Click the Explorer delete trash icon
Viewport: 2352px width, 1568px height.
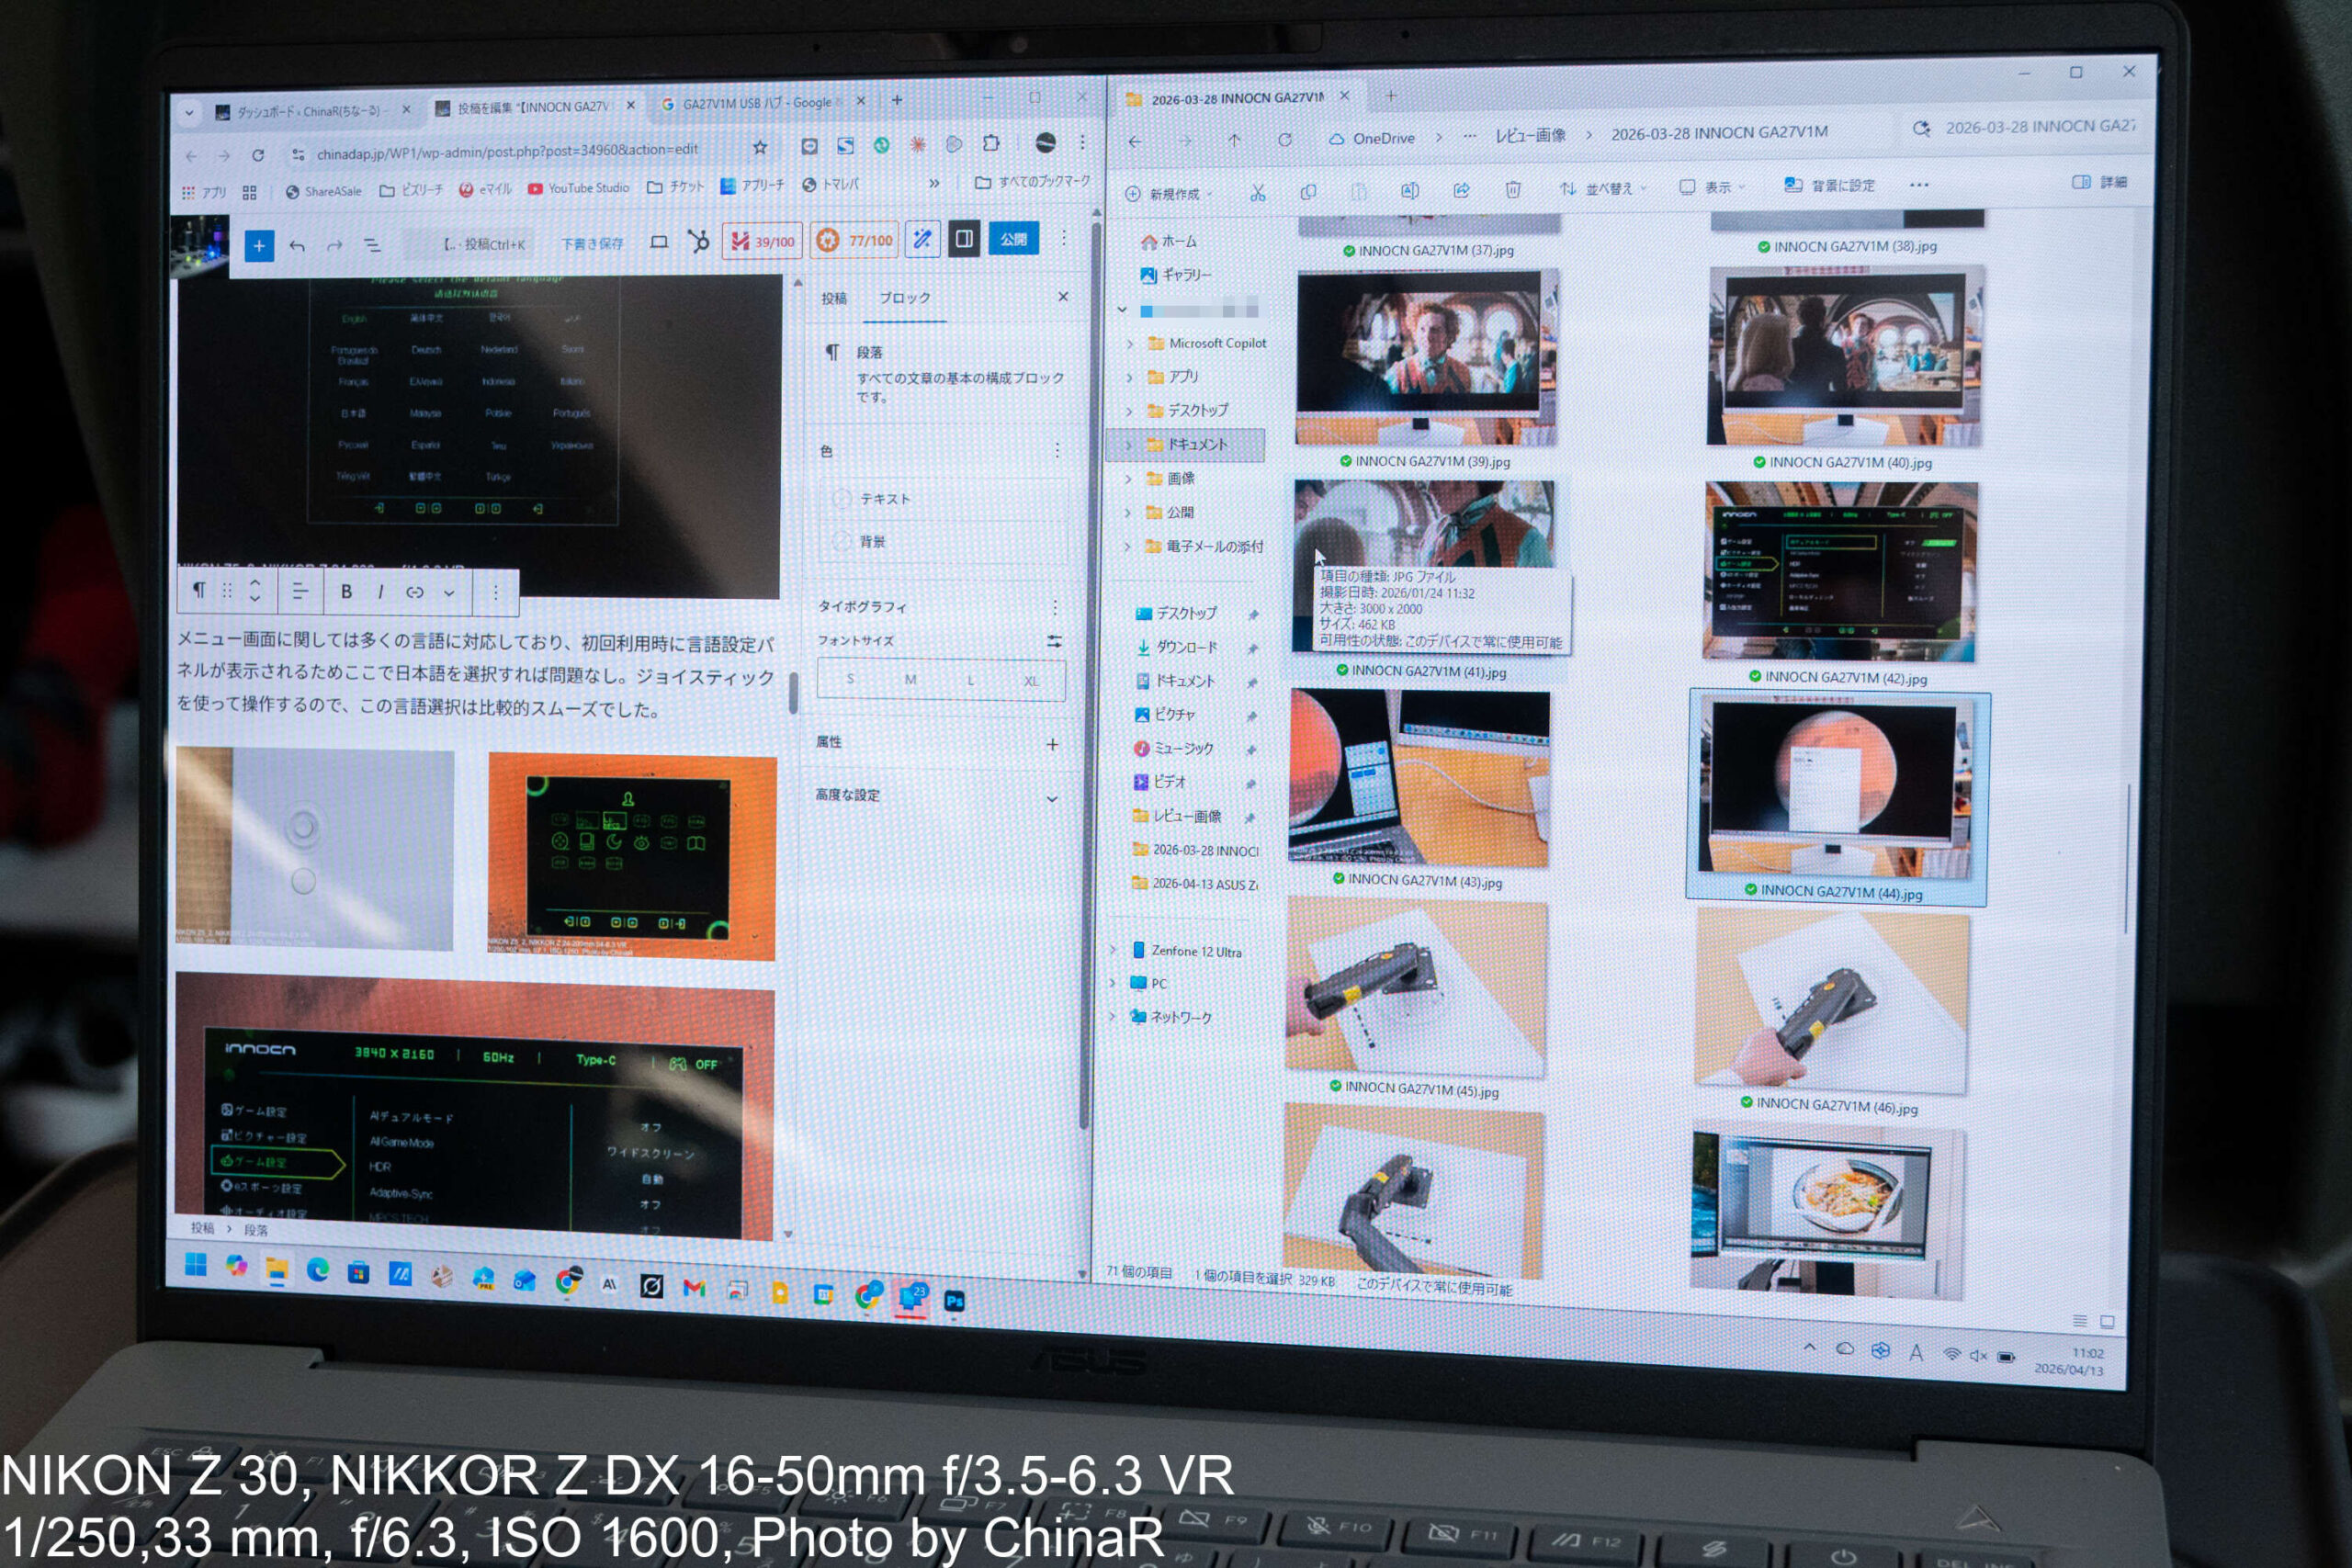[x=1512, y=189]
